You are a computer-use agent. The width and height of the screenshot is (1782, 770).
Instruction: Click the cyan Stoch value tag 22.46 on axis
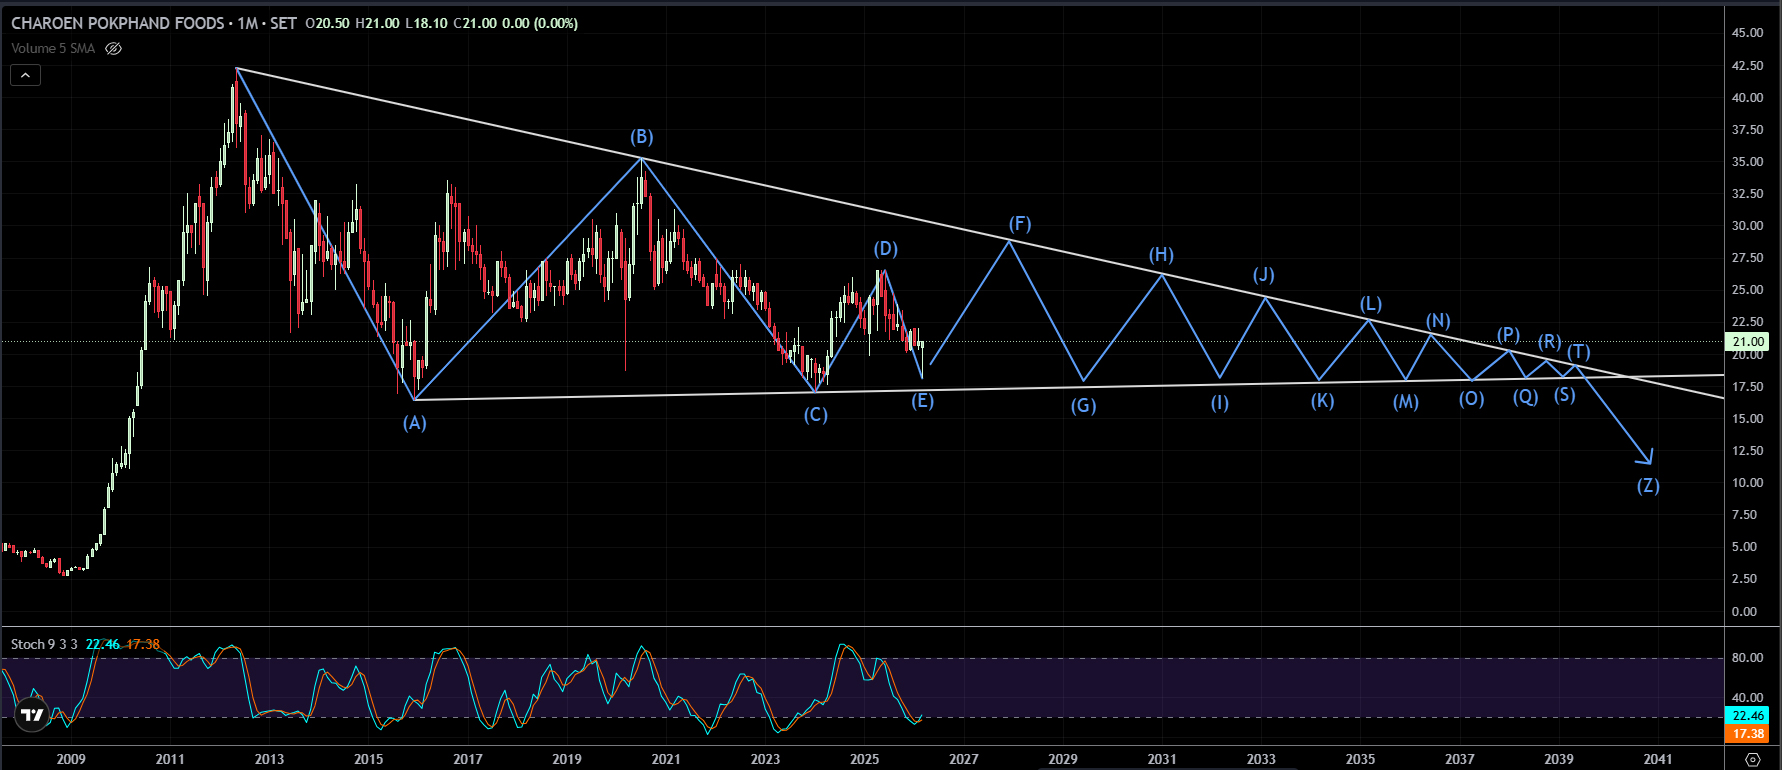[x=1747, y=716]
